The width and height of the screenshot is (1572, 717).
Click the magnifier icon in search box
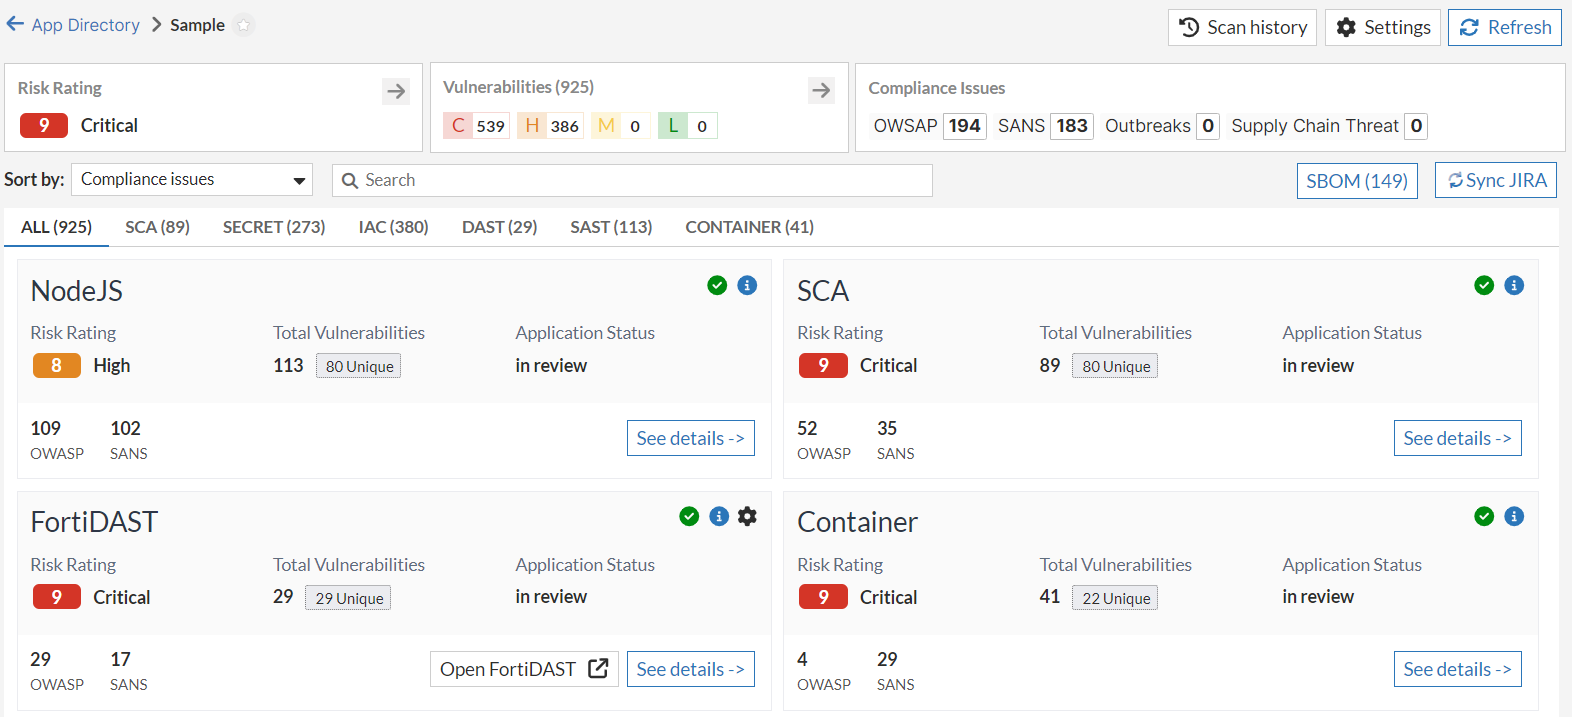pos(350,181)
